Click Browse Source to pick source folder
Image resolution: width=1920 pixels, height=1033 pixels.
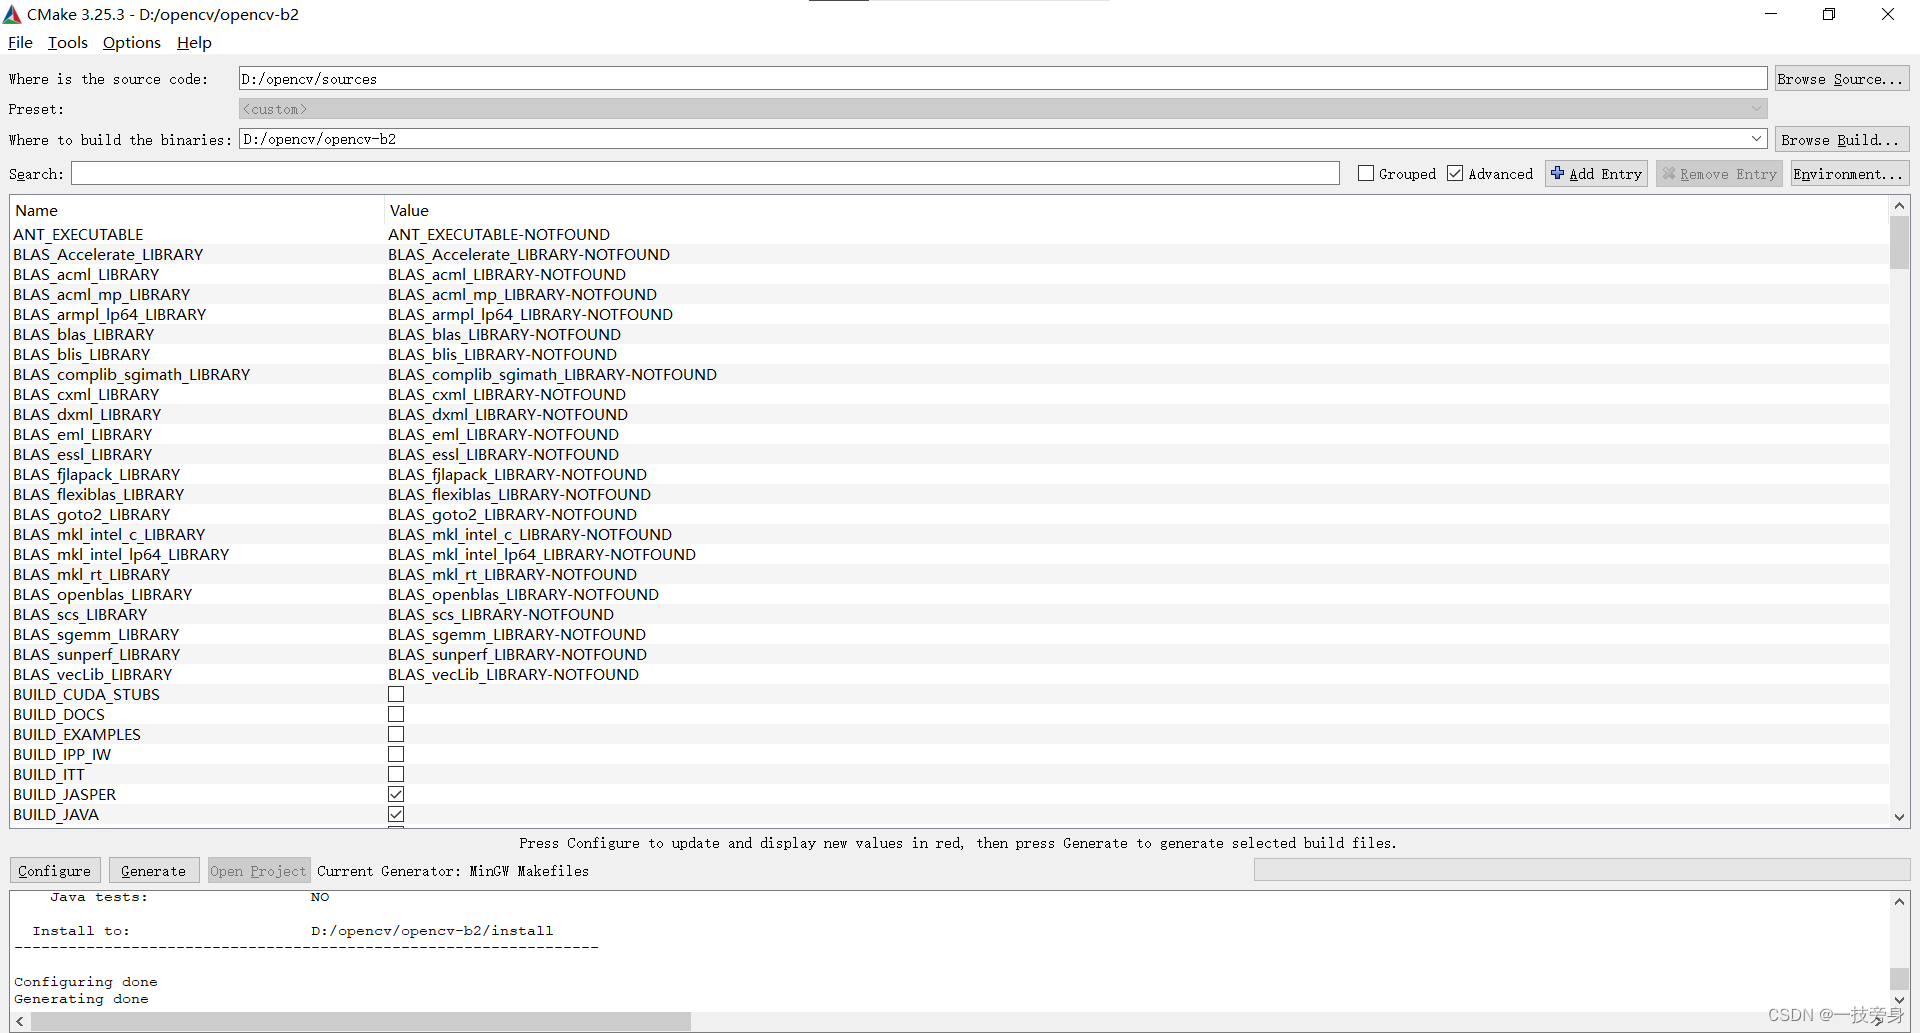[x=1841, y=78]
